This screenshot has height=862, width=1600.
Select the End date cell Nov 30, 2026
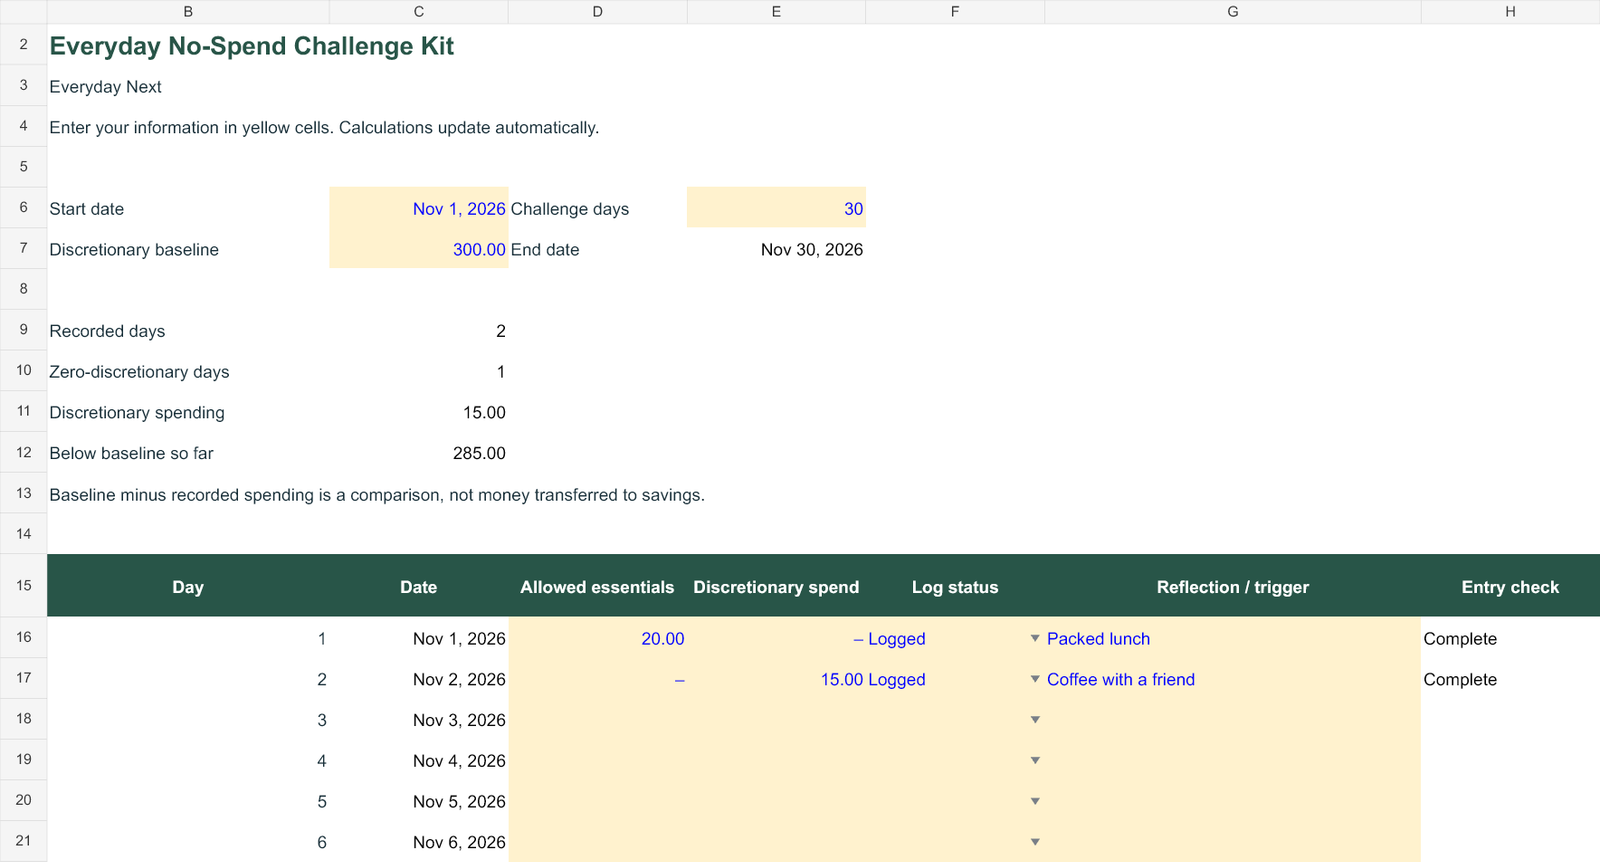776,249
